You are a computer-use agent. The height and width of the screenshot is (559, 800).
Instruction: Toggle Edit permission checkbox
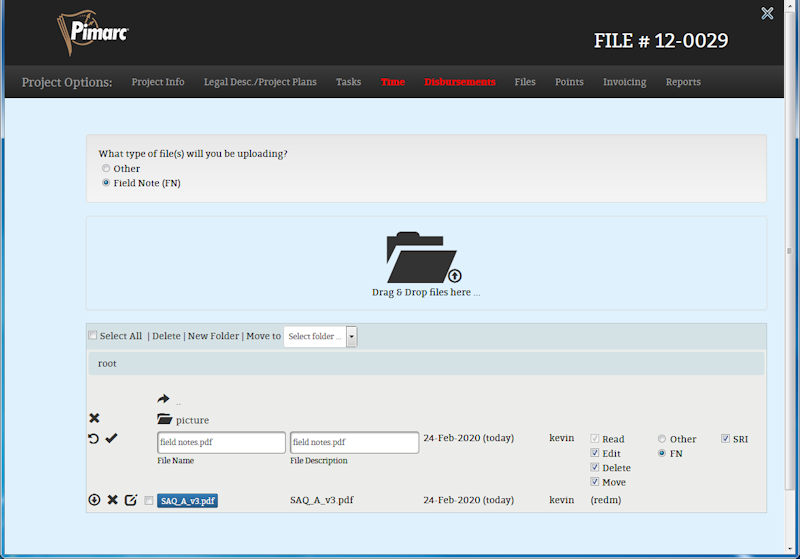(x=594, y=452)
